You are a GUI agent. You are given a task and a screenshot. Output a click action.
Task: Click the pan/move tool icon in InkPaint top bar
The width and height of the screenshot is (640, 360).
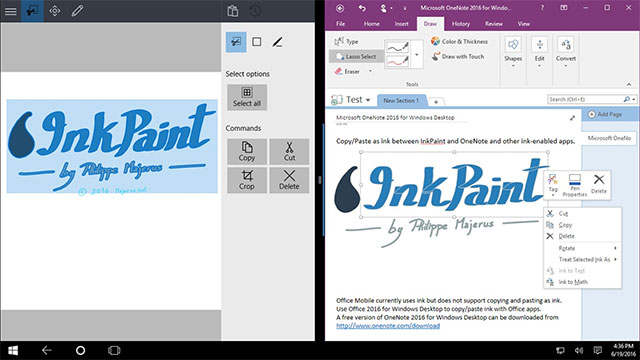[x=55, y=11]
